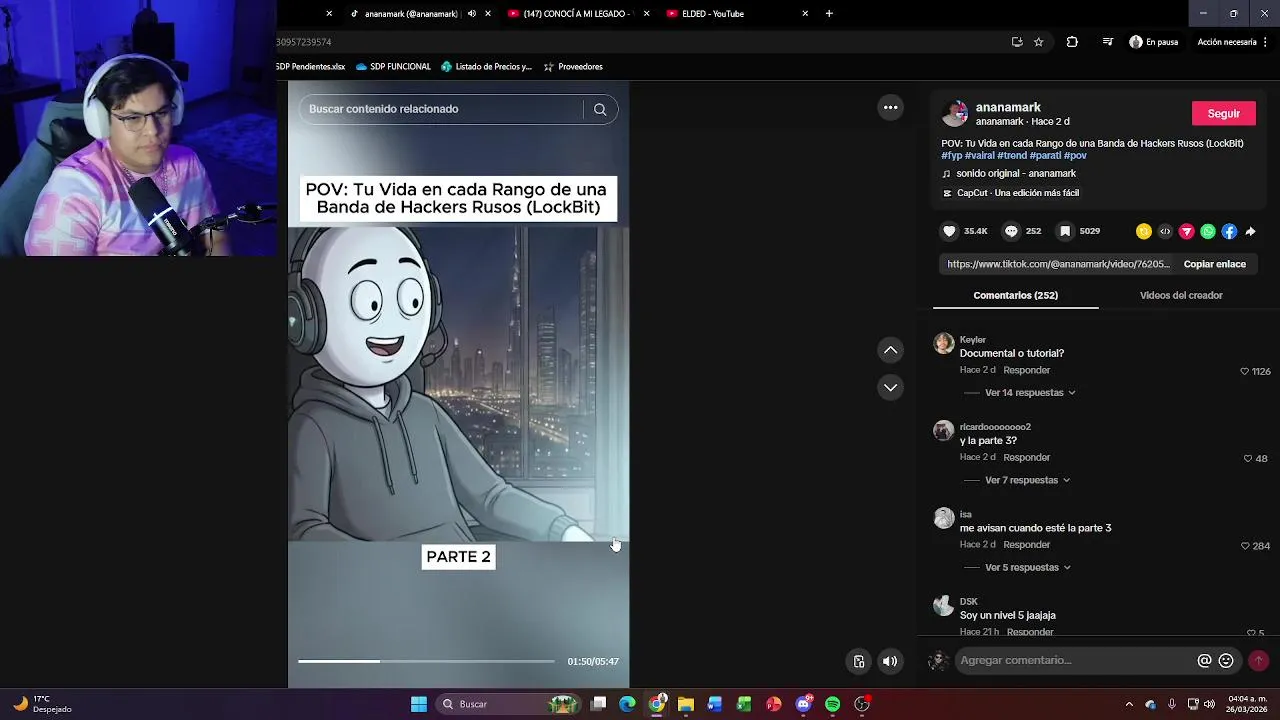Expand Ver 14 respuestas under Keyler
The width and height of the screenshot is (1280, 720).
[x=1030, y=393]
